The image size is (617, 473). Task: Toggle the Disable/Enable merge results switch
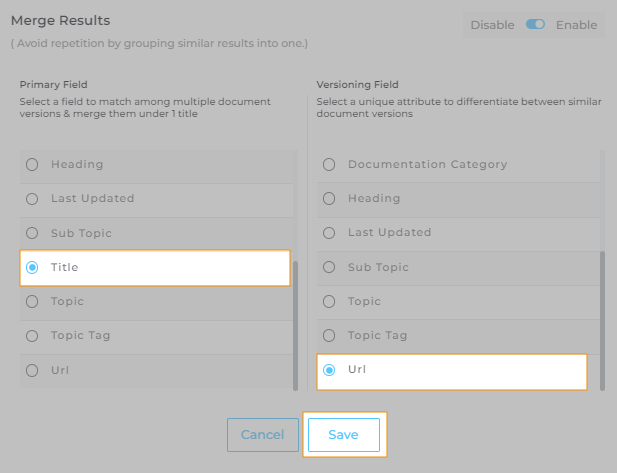point(535,24)
